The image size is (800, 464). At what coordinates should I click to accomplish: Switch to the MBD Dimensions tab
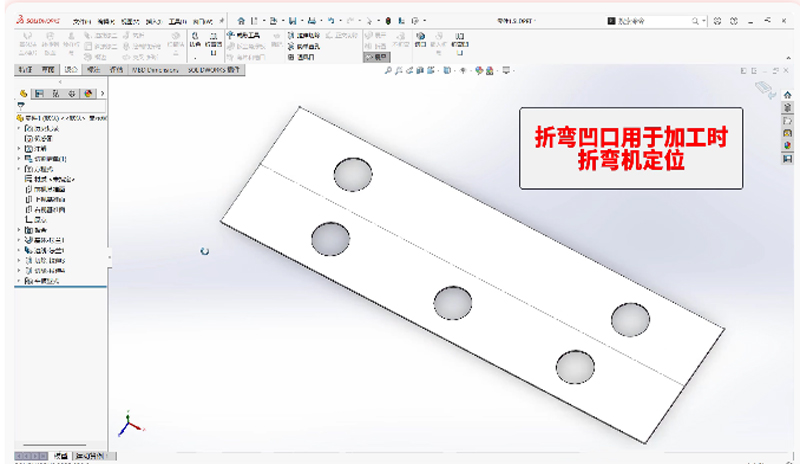pyautogui.click(x=155, y=70)
